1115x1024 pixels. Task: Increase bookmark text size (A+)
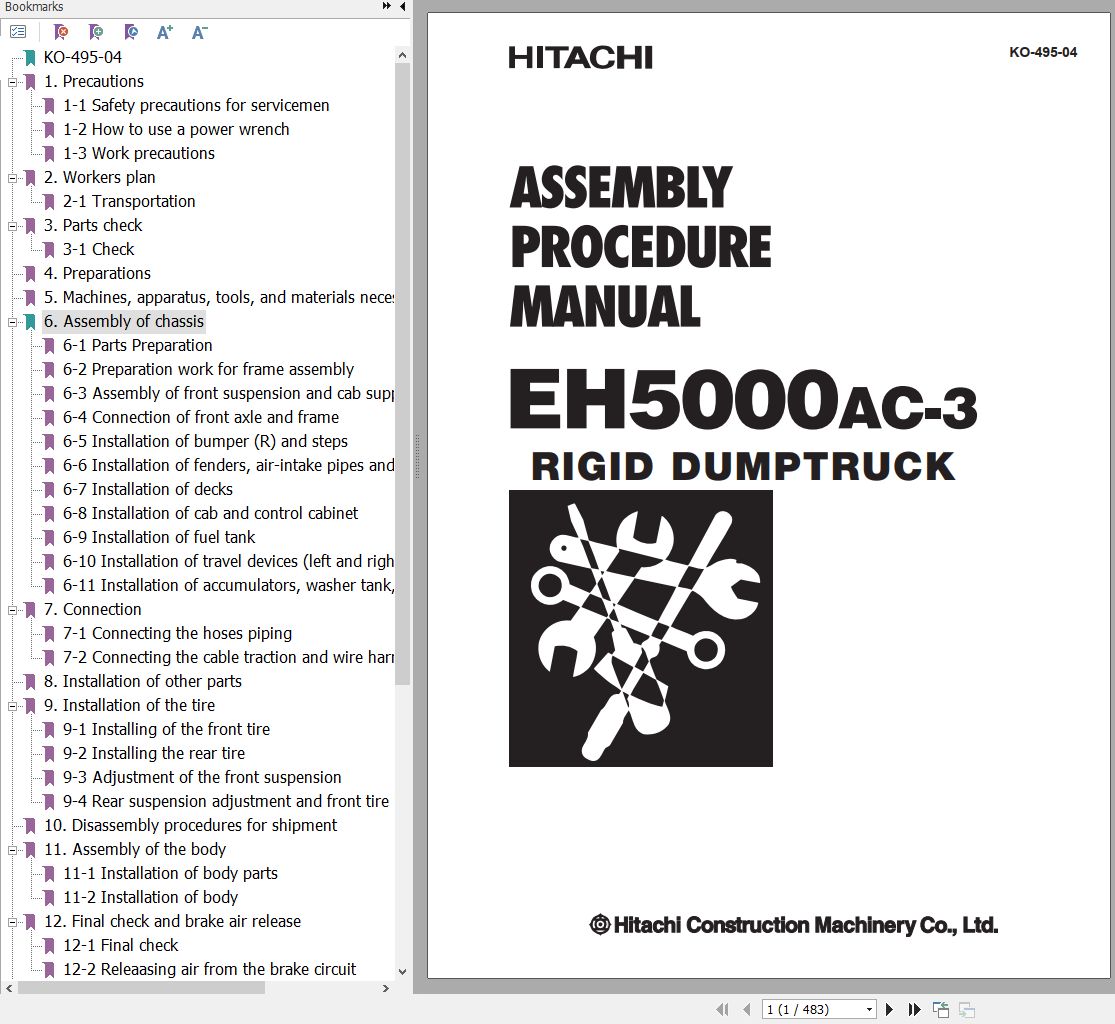click(165, 32)
